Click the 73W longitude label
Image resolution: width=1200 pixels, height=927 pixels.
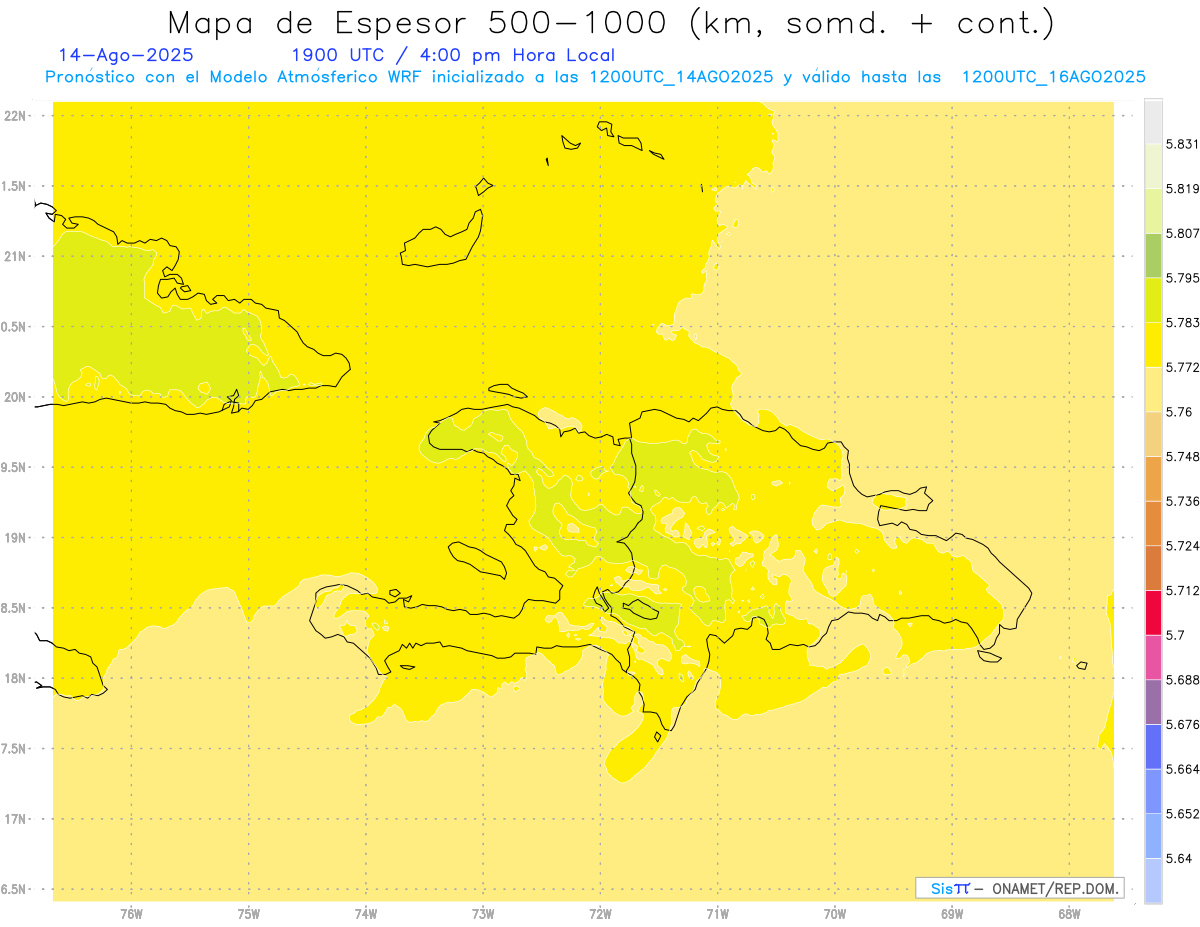pyautogui.click(x=483, y=914)
